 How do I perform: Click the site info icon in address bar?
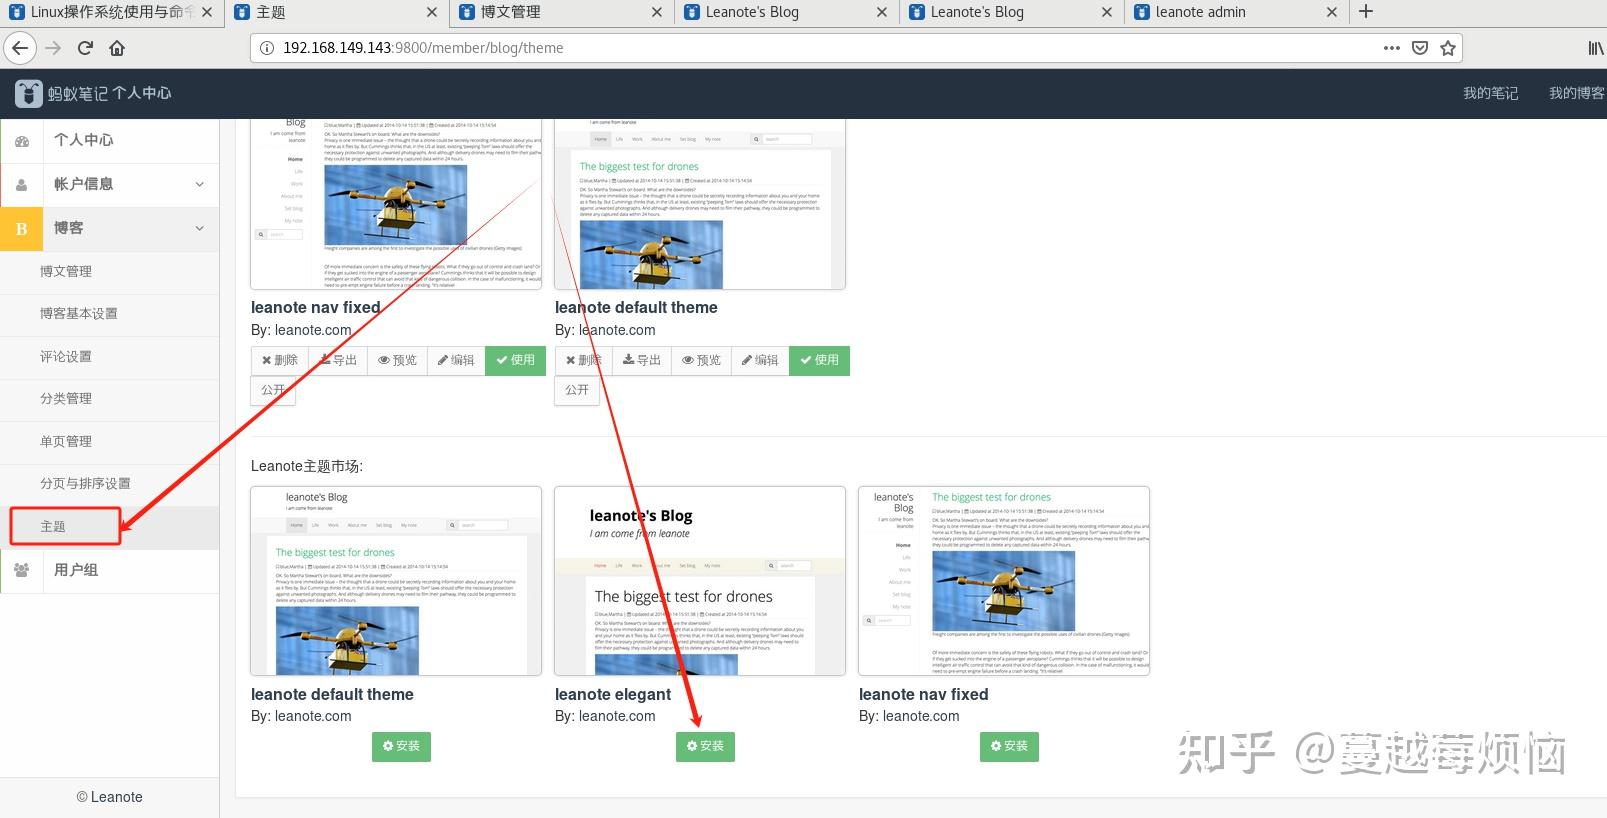tap(266, 48)
